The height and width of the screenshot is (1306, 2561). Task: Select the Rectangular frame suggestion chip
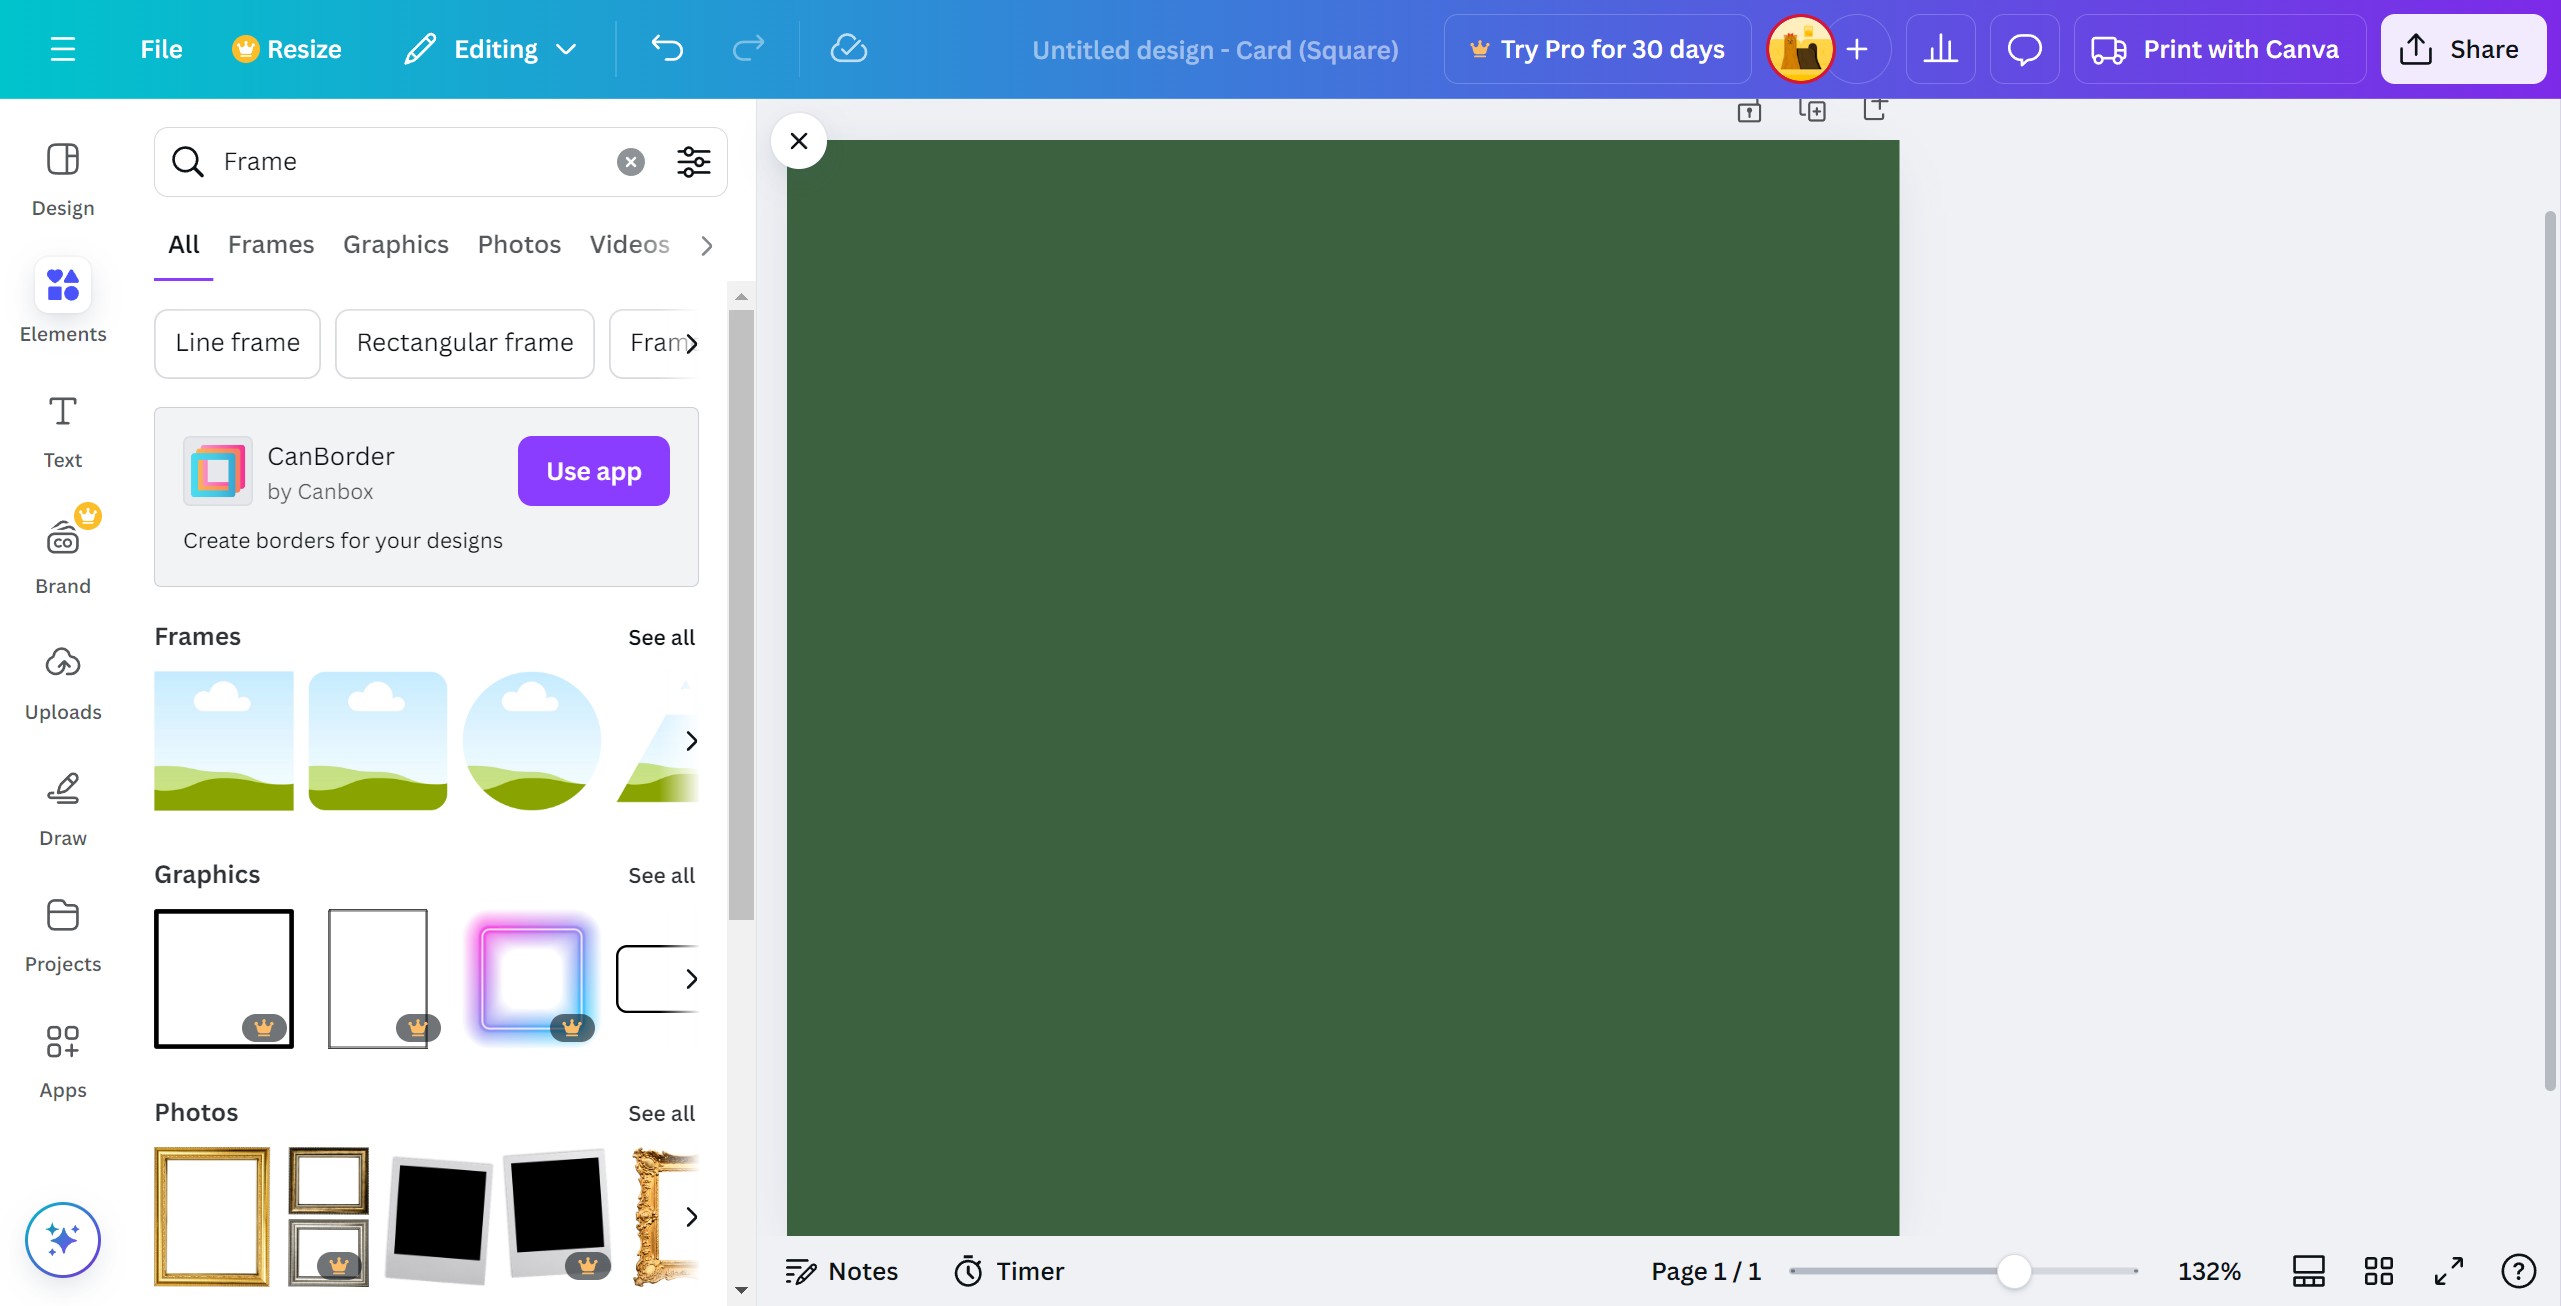[465, 343]
